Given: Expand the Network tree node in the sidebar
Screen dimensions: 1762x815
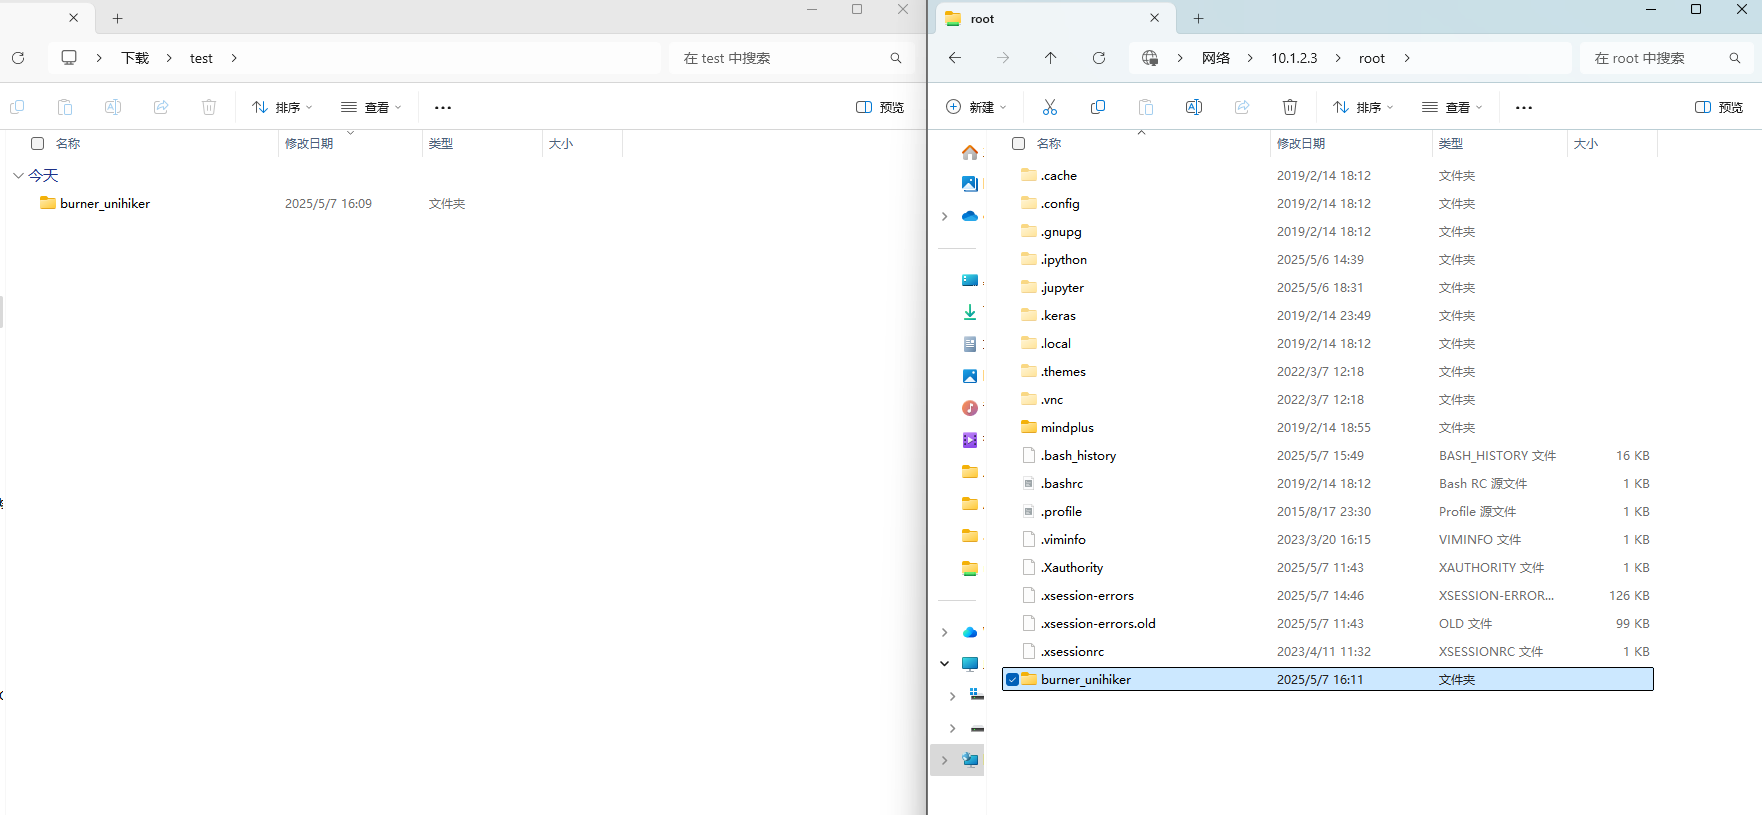Looking at the screenshot, I should coord(945,760).
